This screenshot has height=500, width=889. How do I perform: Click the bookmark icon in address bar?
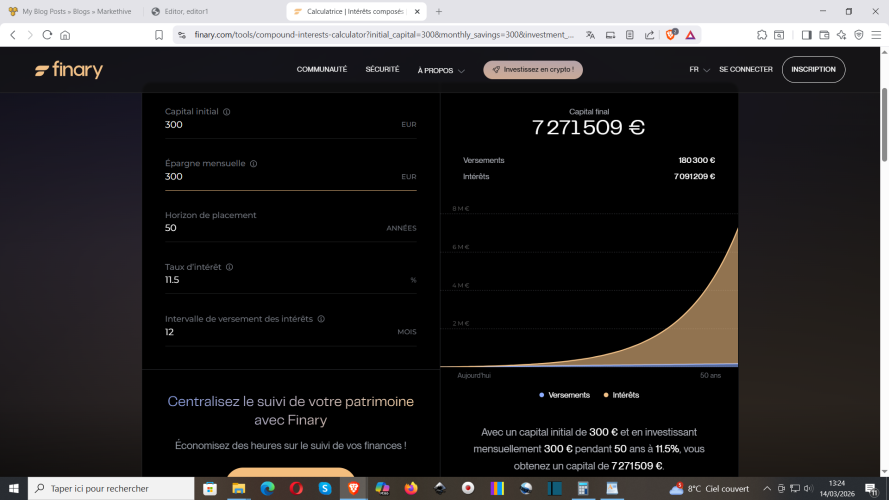coord(159,34)
